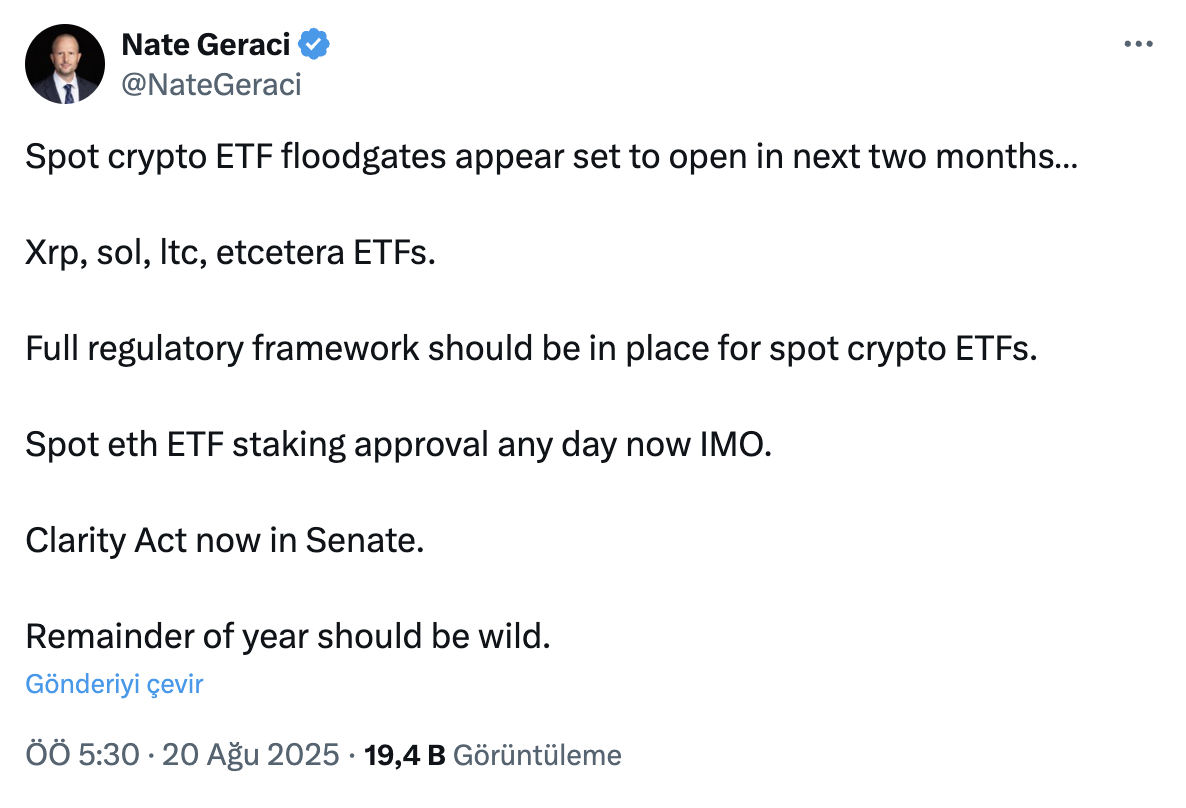Image resolution: width=1186 pixels, height=808 pixels.
Task: Click the 19,4 B view count
Action: click(x=405, y=755)
